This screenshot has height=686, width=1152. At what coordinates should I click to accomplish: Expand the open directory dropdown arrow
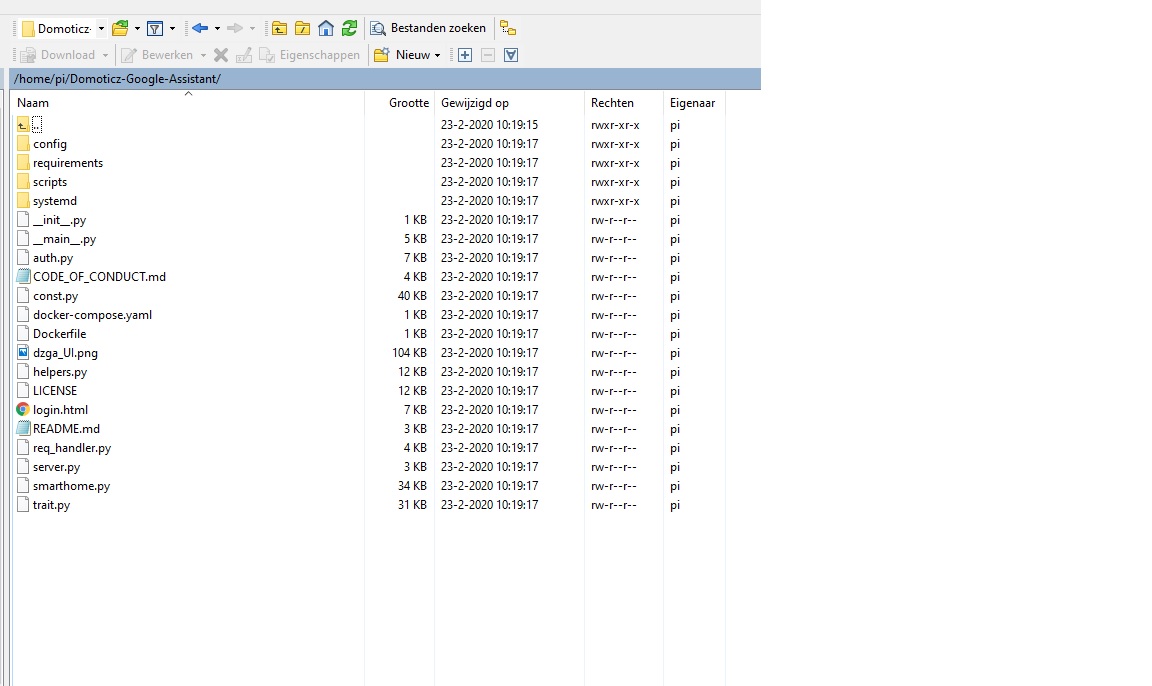point(137,29)
